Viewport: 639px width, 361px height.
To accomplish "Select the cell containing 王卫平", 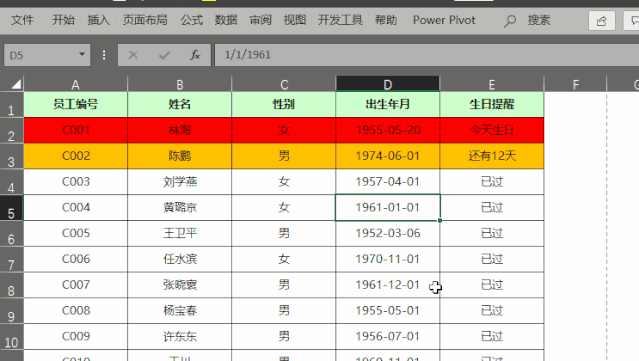I will click(x=180, y=233).
